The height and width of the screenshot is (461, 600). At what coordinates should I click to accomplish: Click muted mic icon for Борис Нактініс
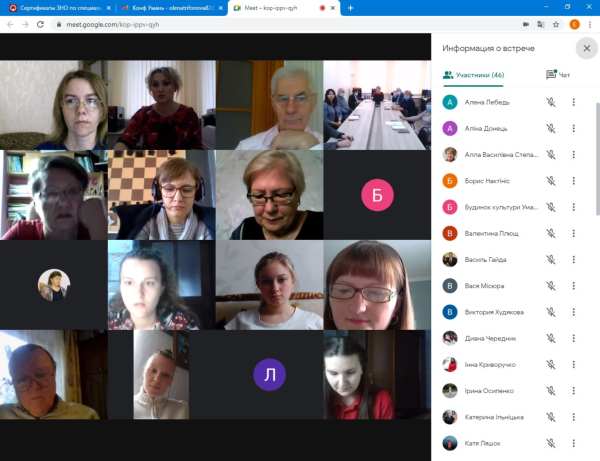click(x=550, y=181)
